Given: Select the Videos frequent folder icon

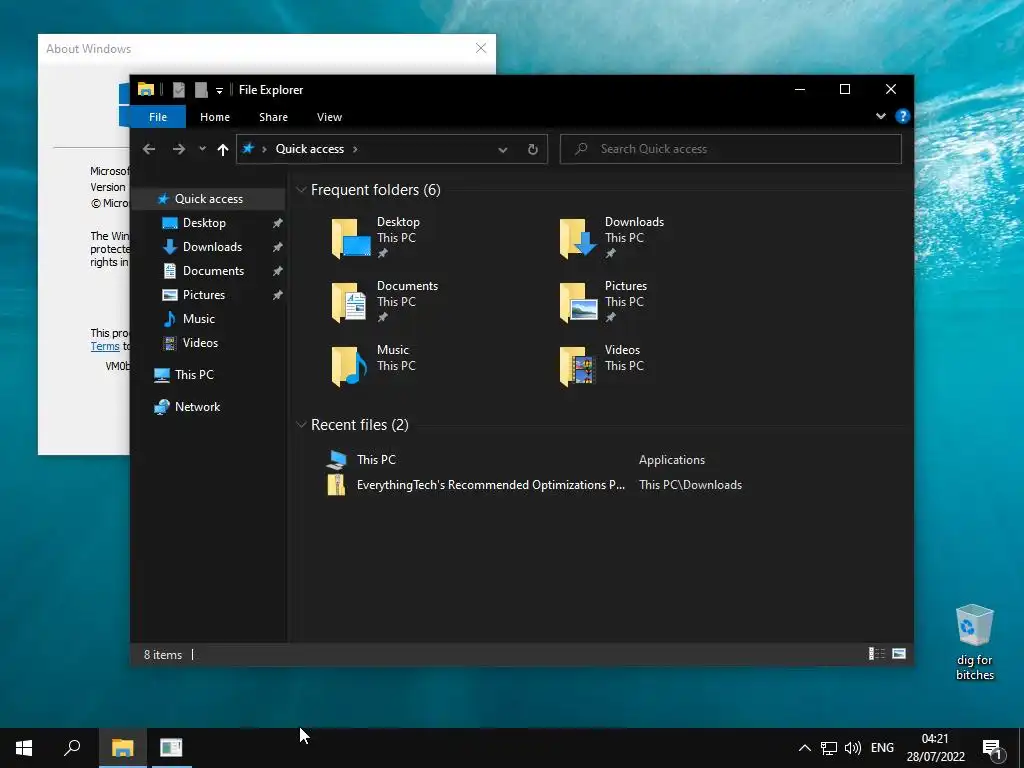Looking at the screenshot, I should pyautogui.click(x=578, y=366).
